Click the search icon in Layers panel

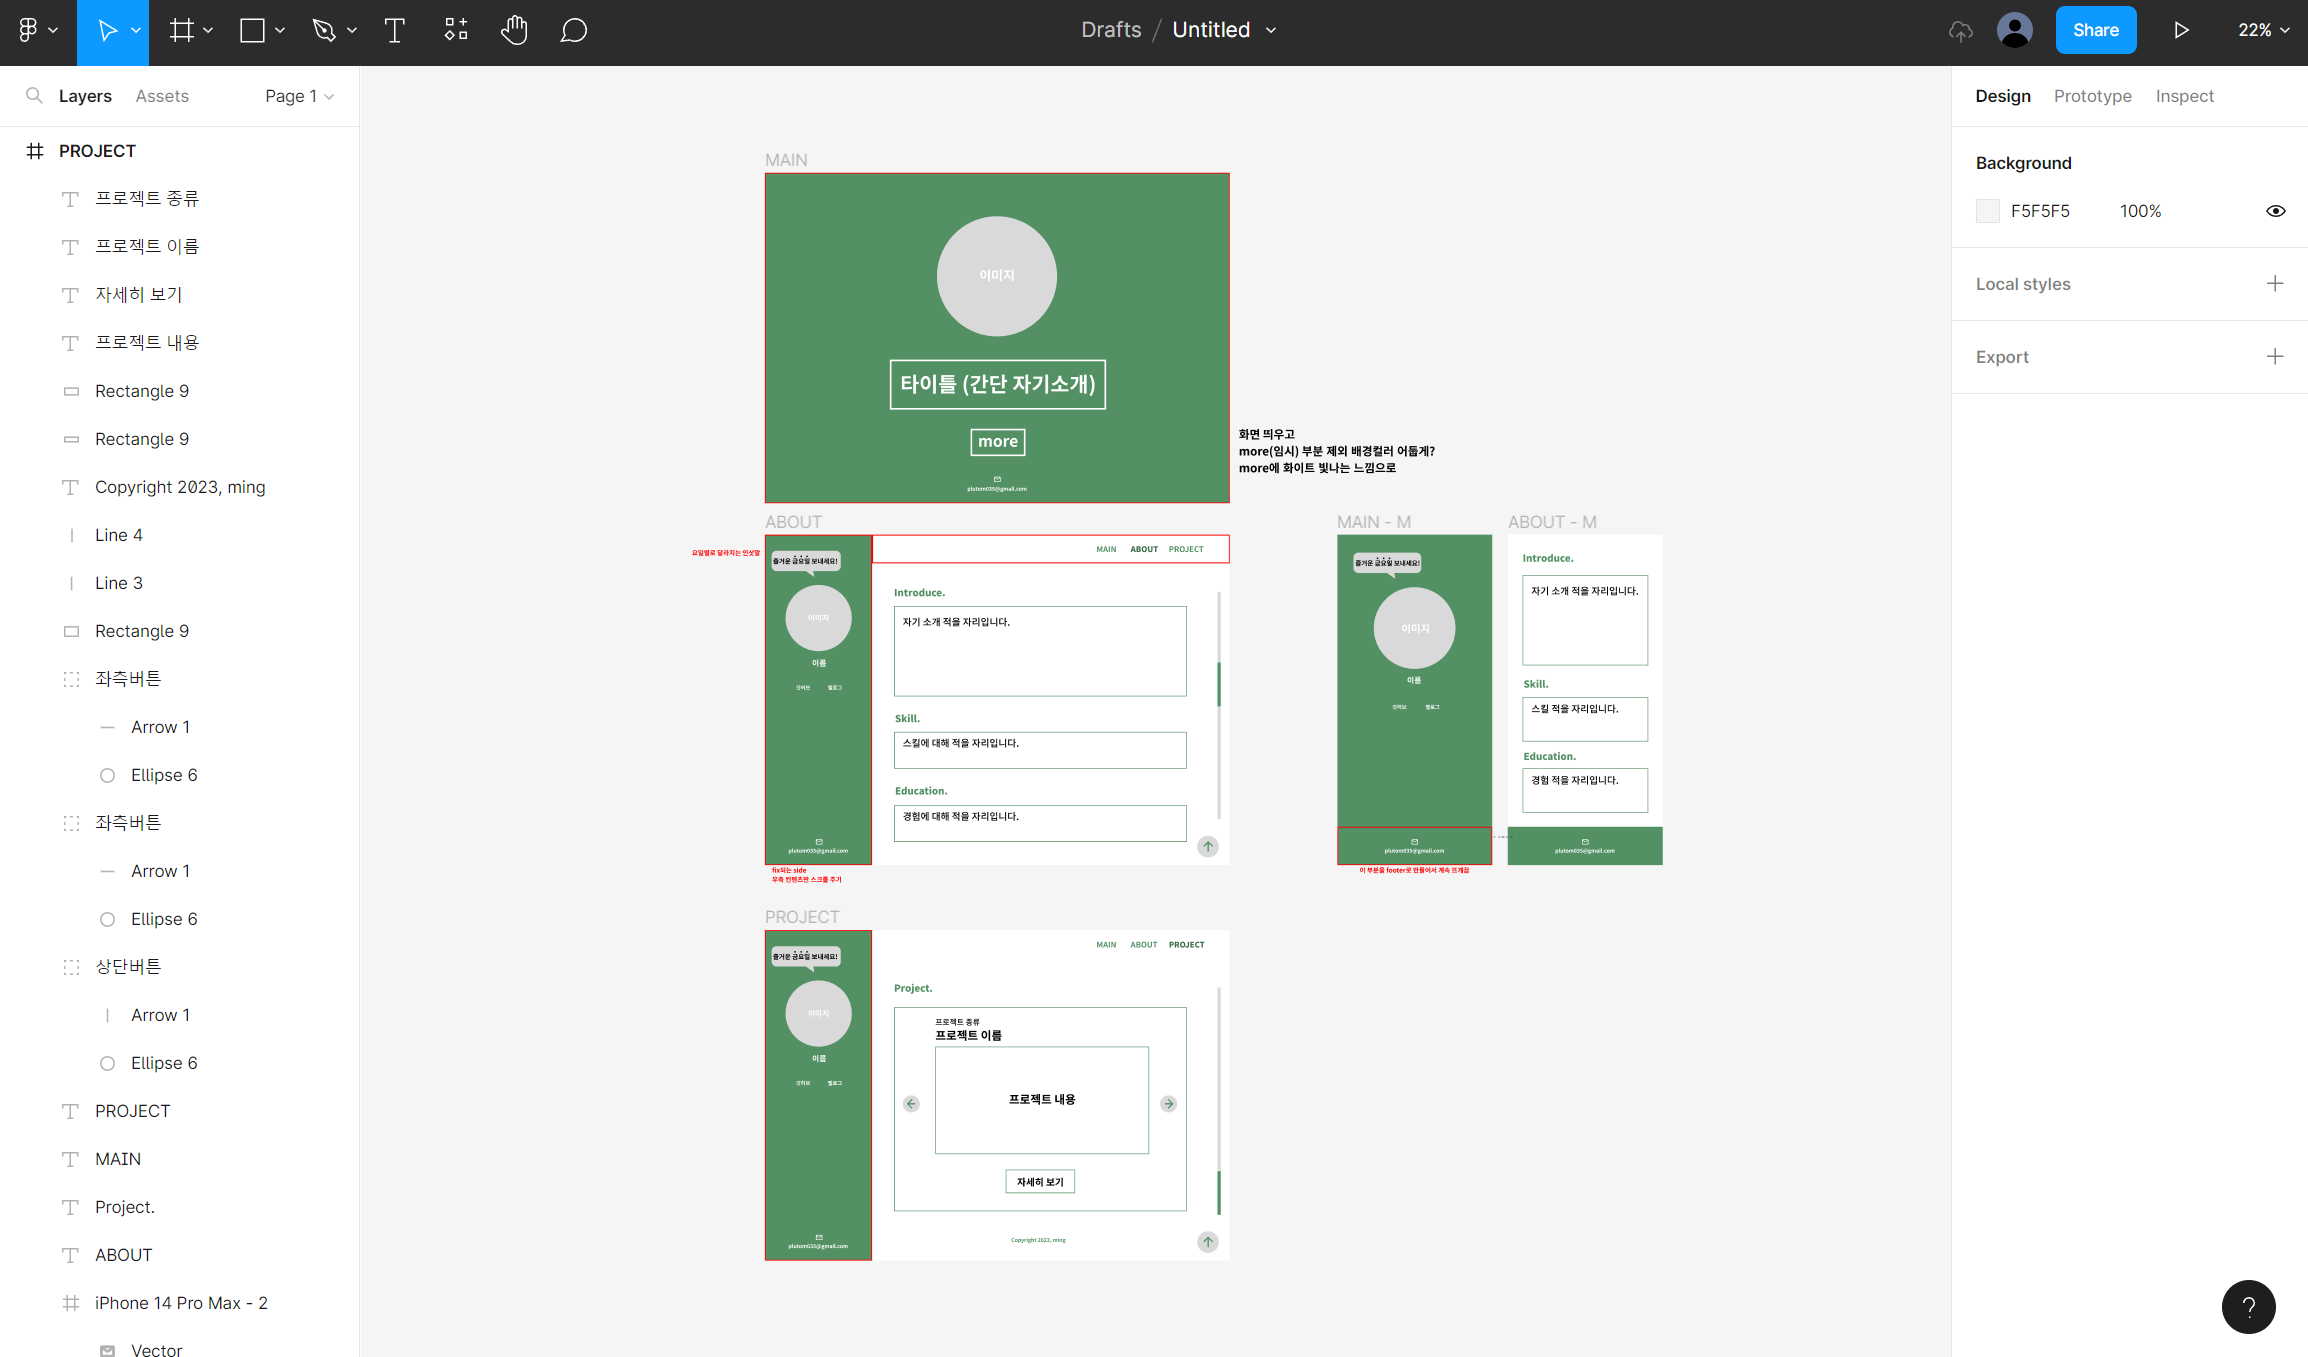(34, 96)
